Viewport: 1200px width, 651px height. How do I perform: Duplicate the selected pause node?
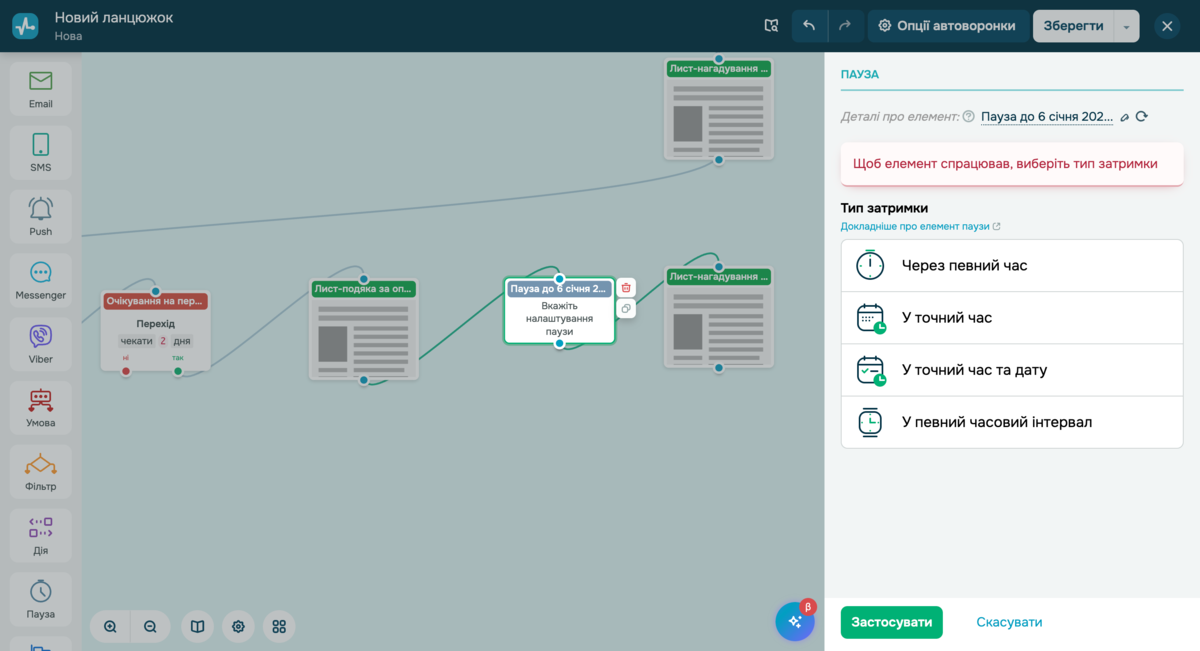click(x=626, y=309)
